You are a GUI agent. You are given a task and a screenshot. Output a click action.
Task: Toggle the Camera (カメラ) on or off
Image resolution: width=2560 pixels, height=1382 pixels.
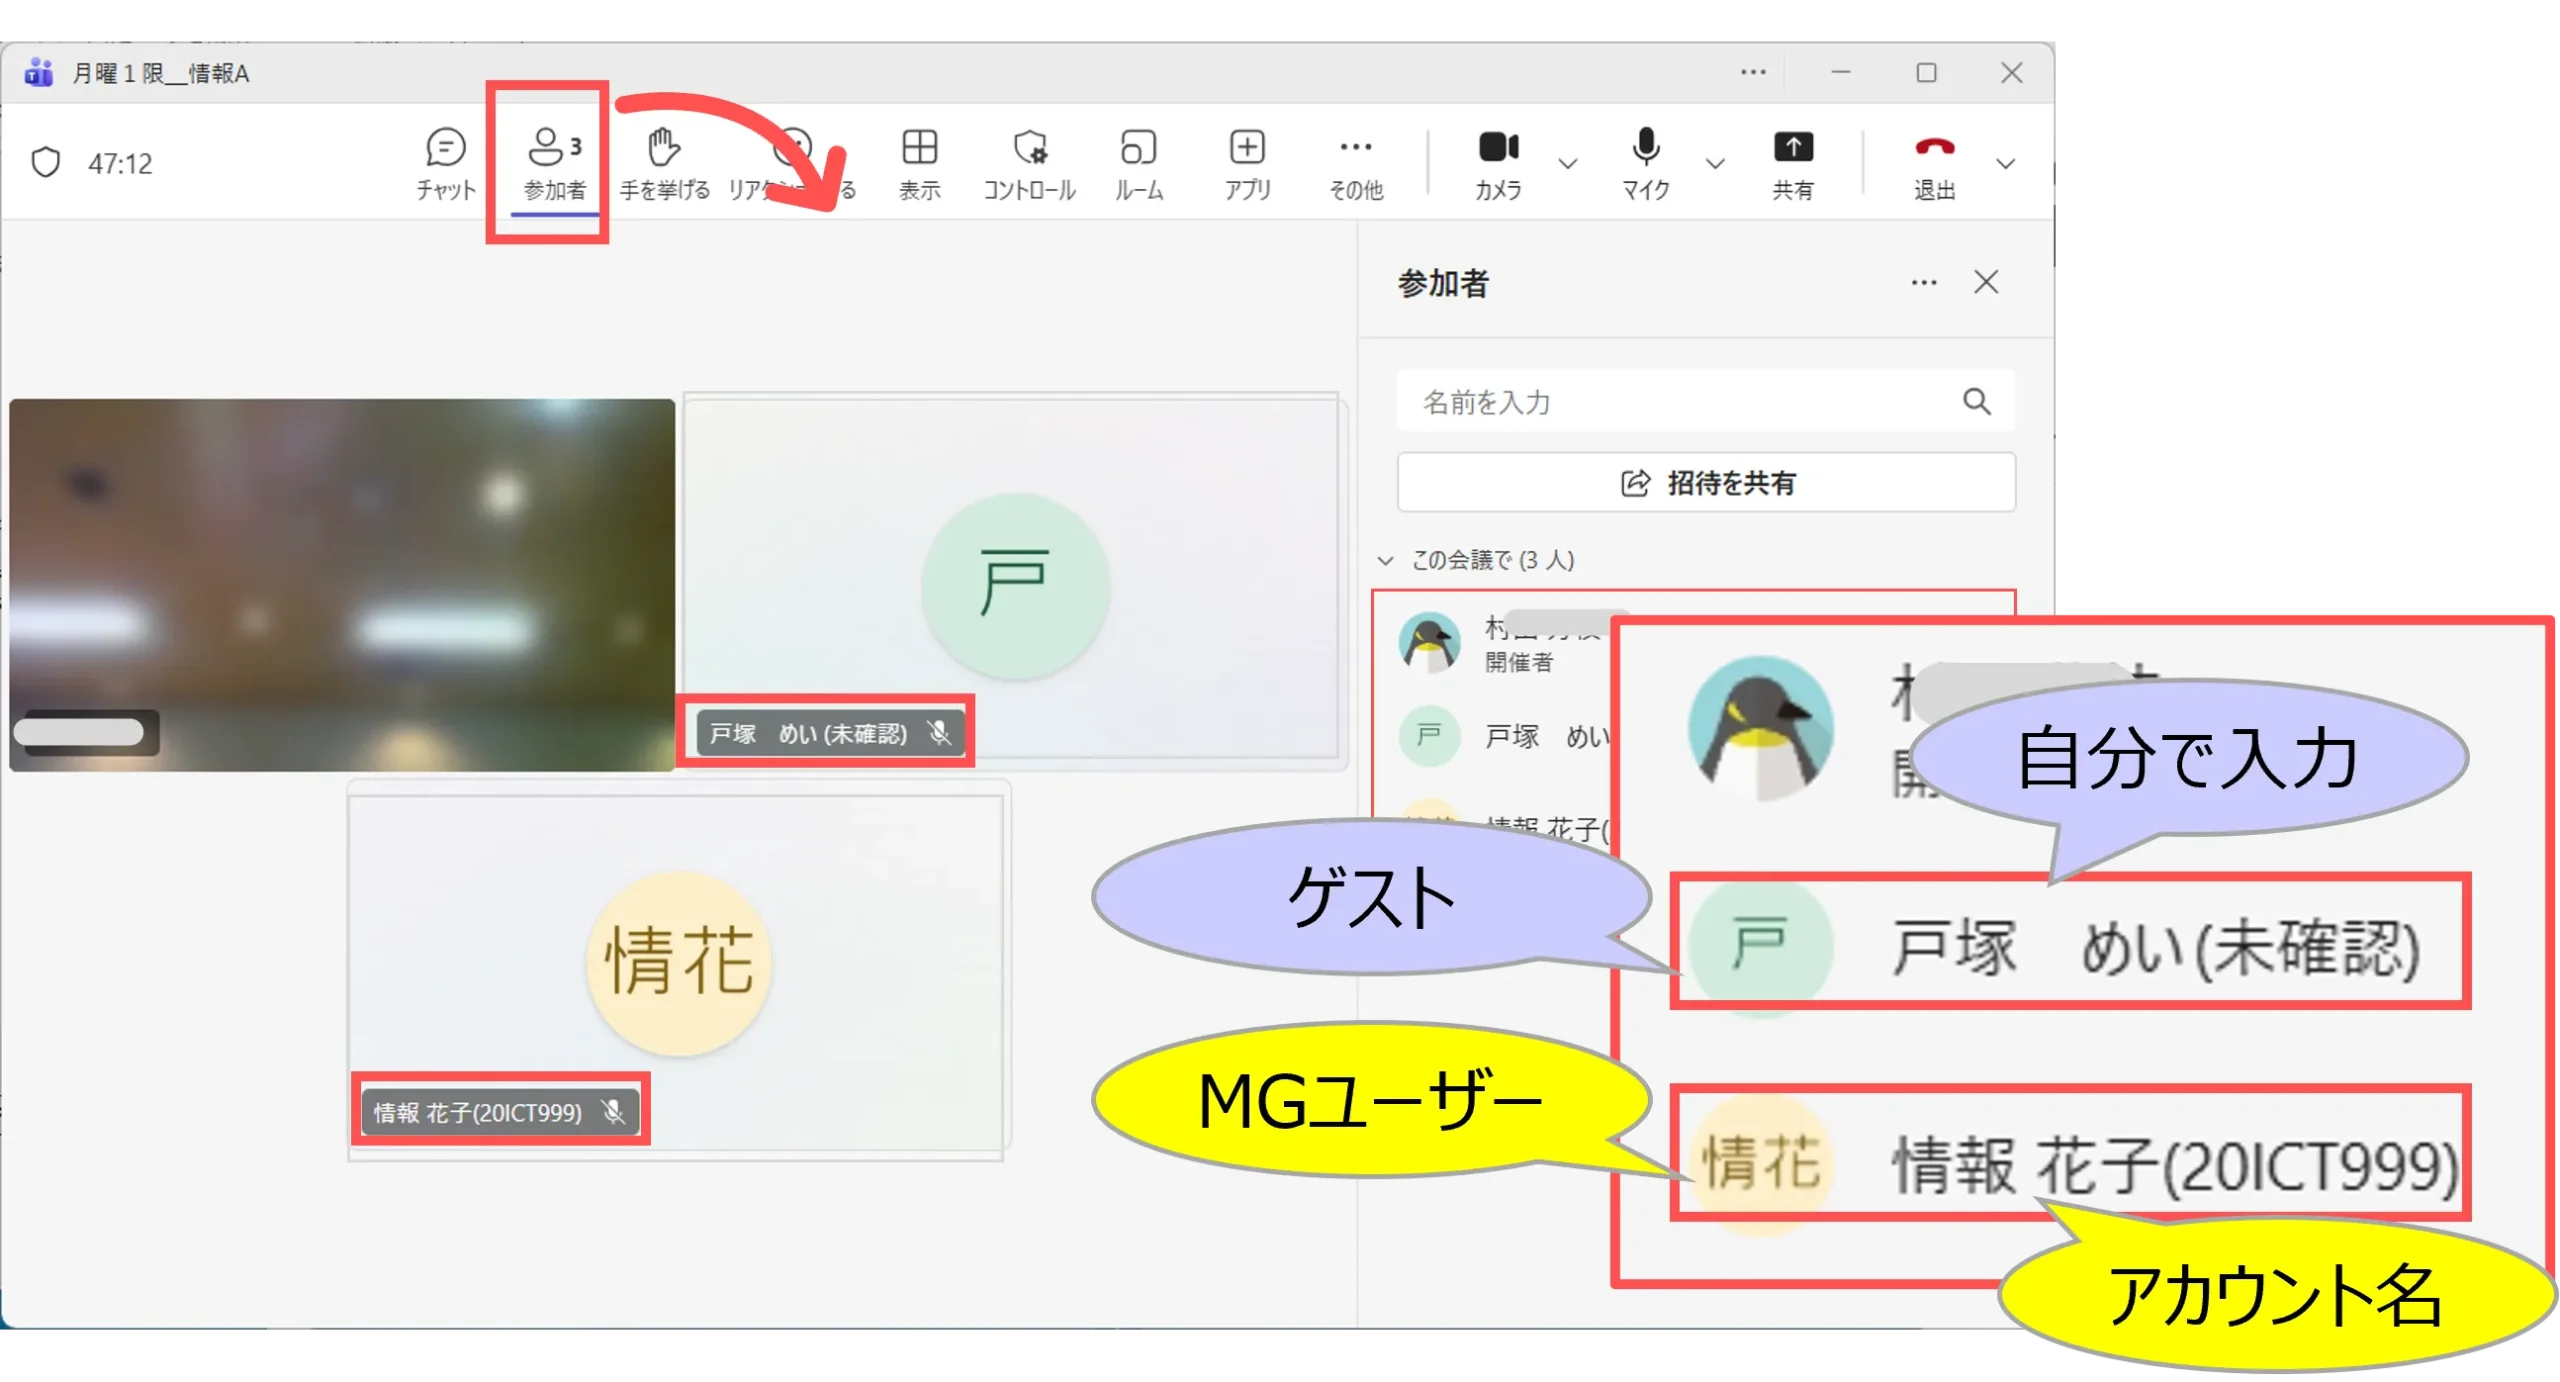1498,162
